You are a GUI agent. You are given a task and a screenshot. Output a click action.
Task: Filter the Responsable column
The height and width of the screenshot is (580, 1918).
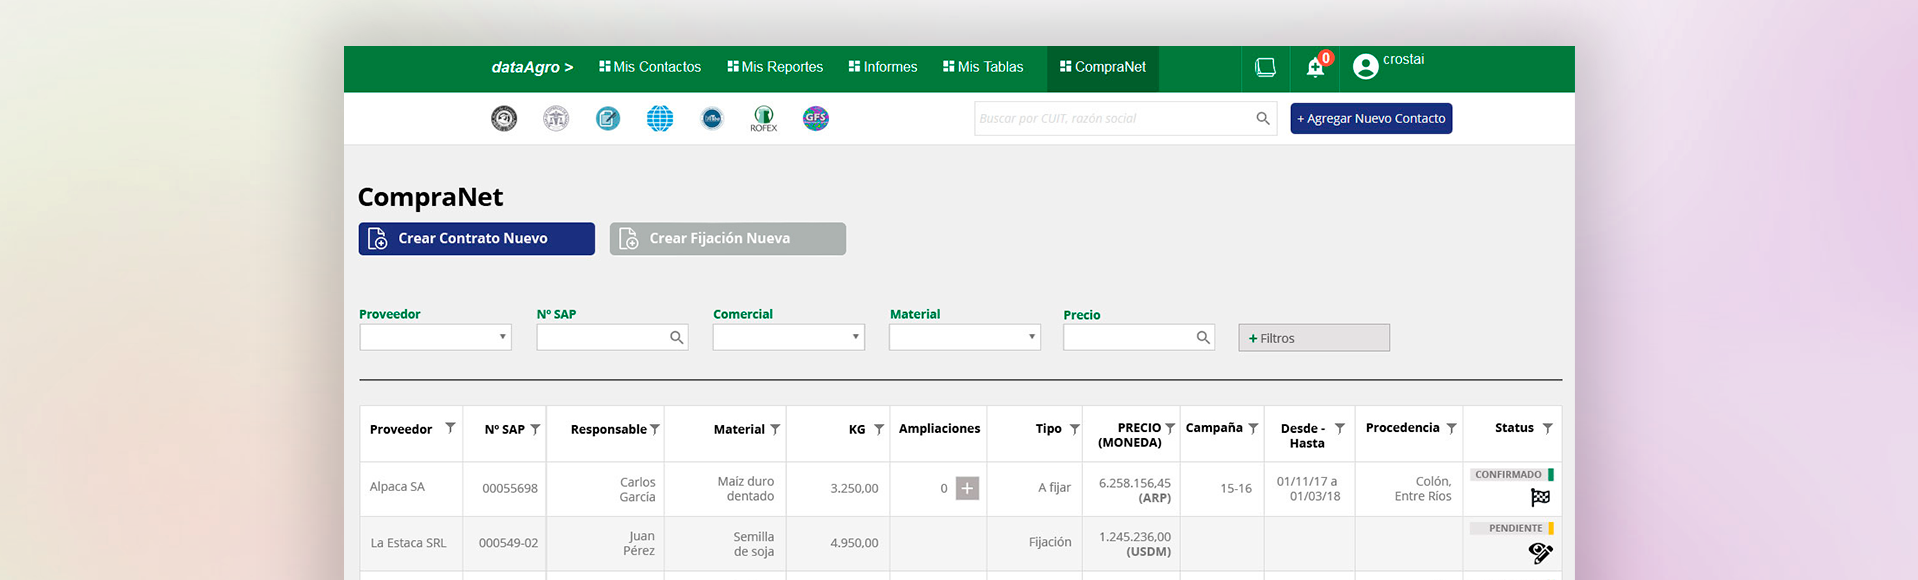point(655,429)
